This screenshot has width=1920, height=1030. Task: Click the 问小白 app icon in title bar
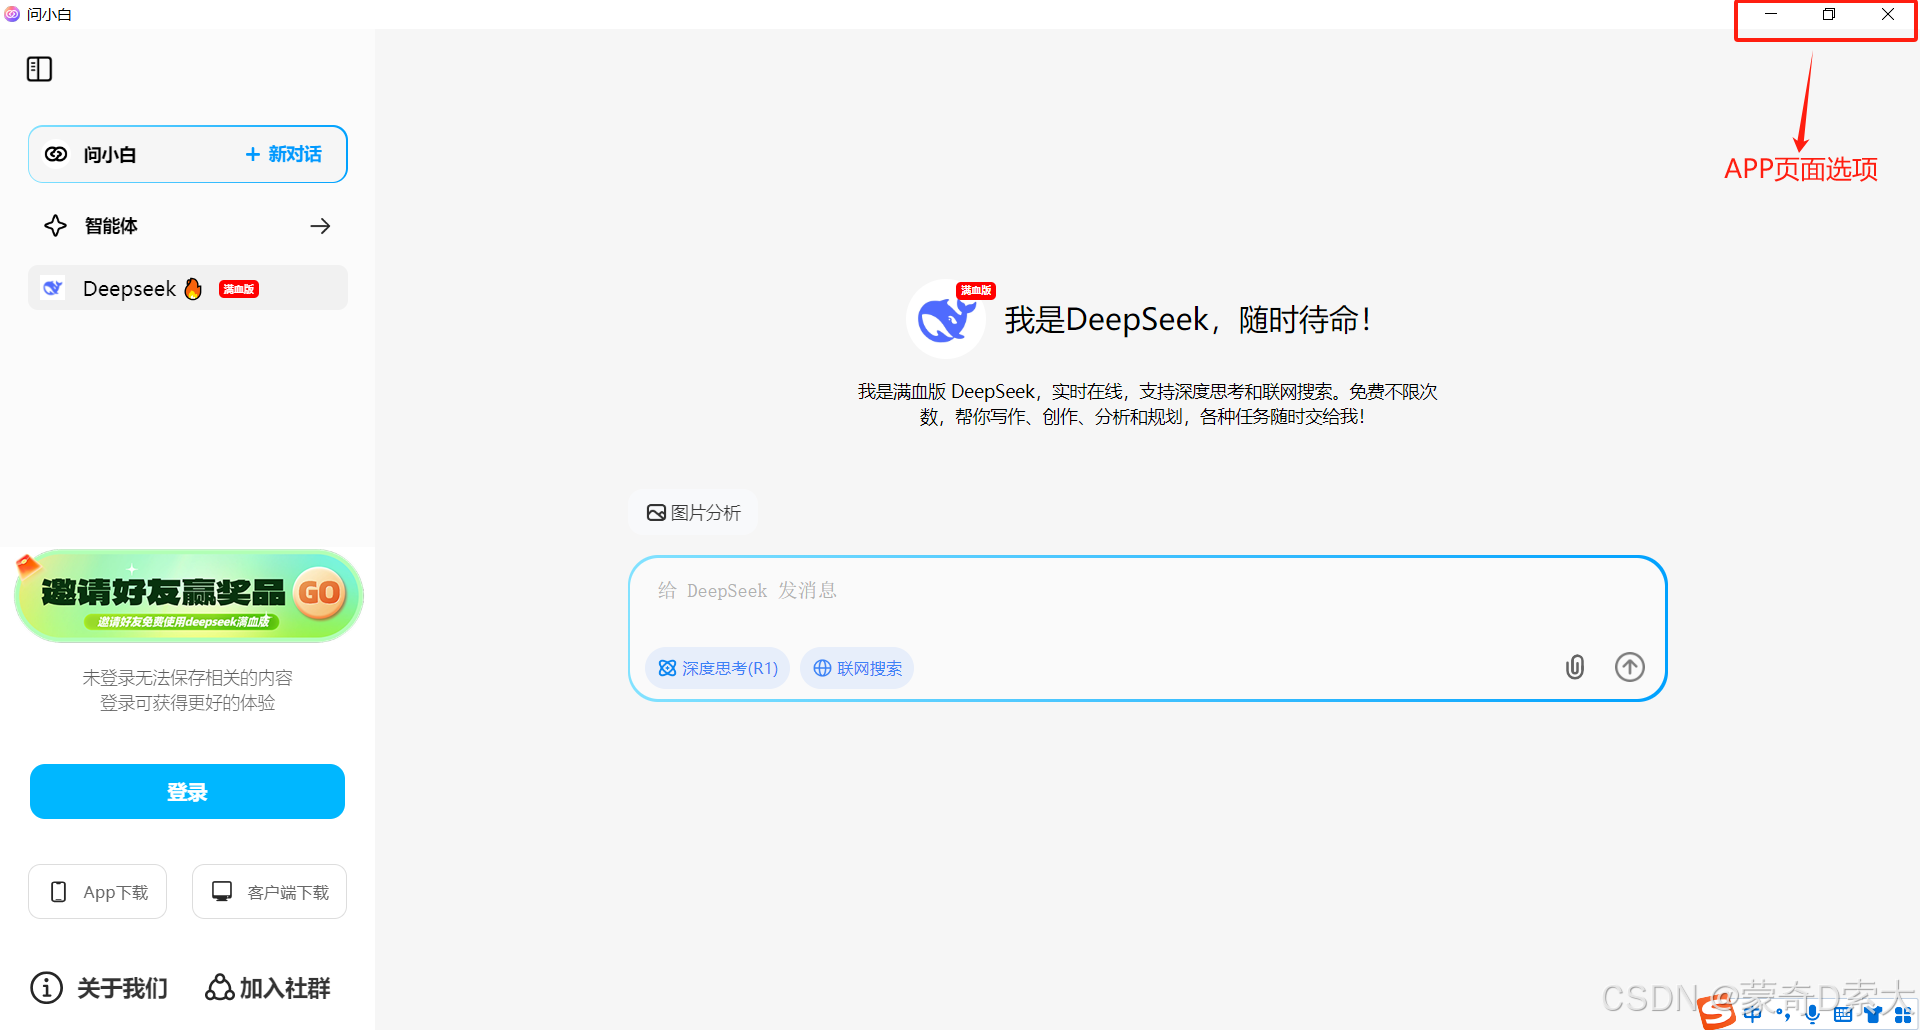click(12, 14)
